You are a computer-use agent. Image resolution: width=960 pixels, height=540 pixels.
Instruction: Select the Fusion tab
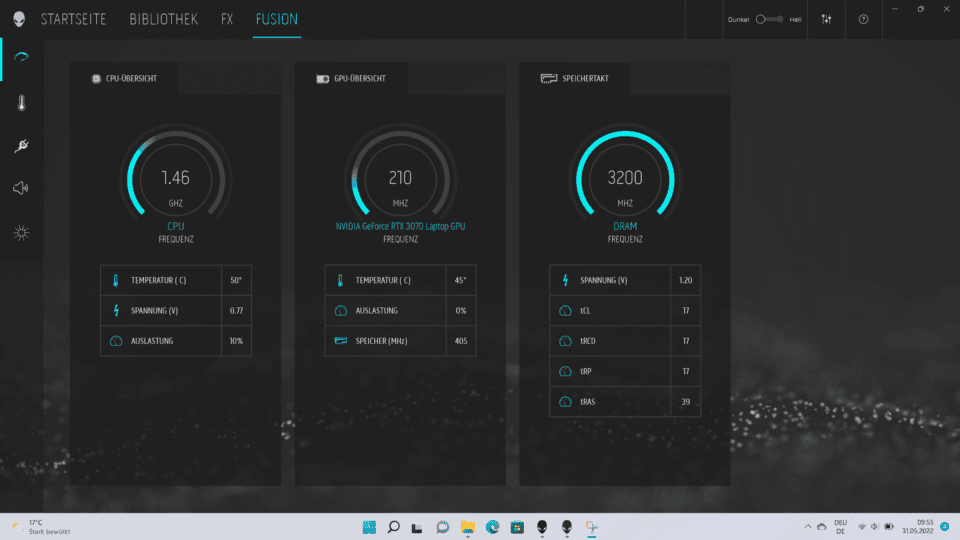pos(276,19)
